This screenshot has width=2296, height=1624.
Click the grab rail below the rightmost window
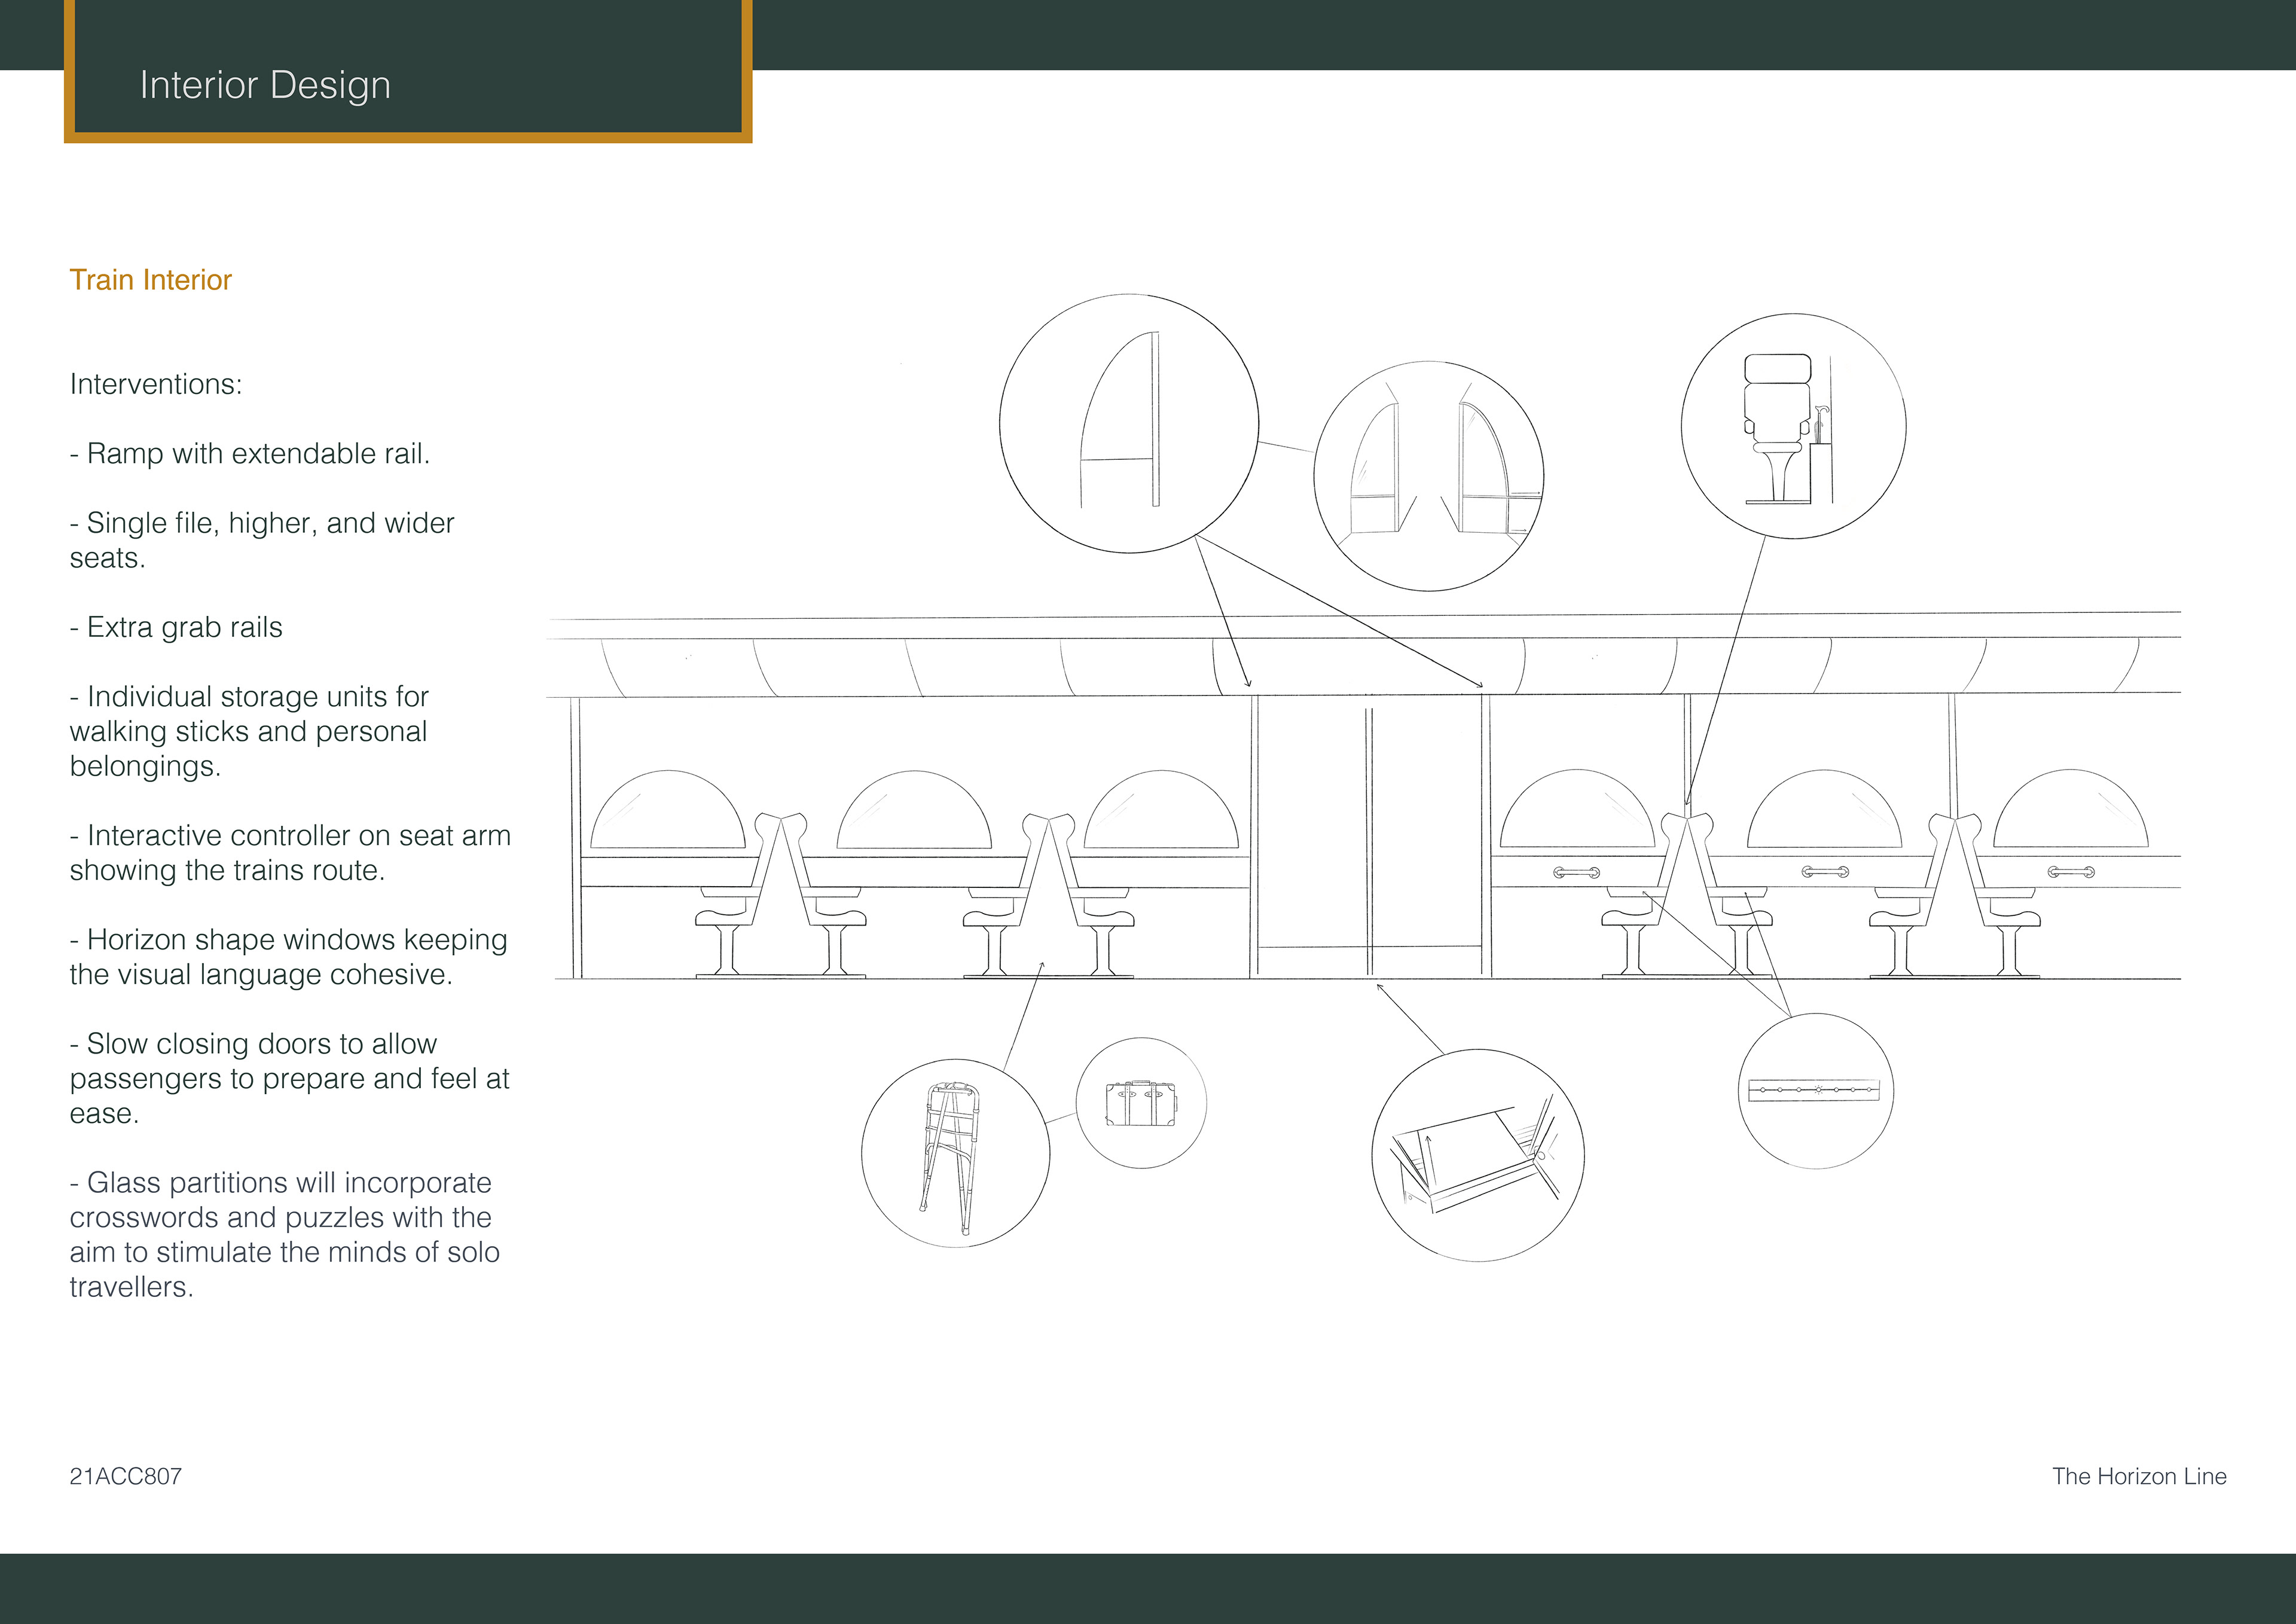(2071, 872)
